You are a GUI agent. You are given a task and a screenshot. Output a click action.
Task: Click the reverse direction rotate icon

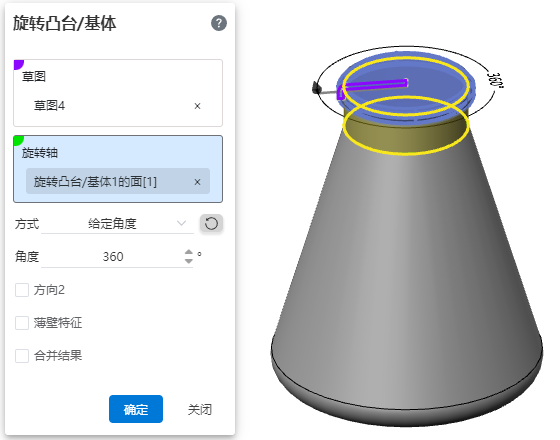click(x=211, y=224)
